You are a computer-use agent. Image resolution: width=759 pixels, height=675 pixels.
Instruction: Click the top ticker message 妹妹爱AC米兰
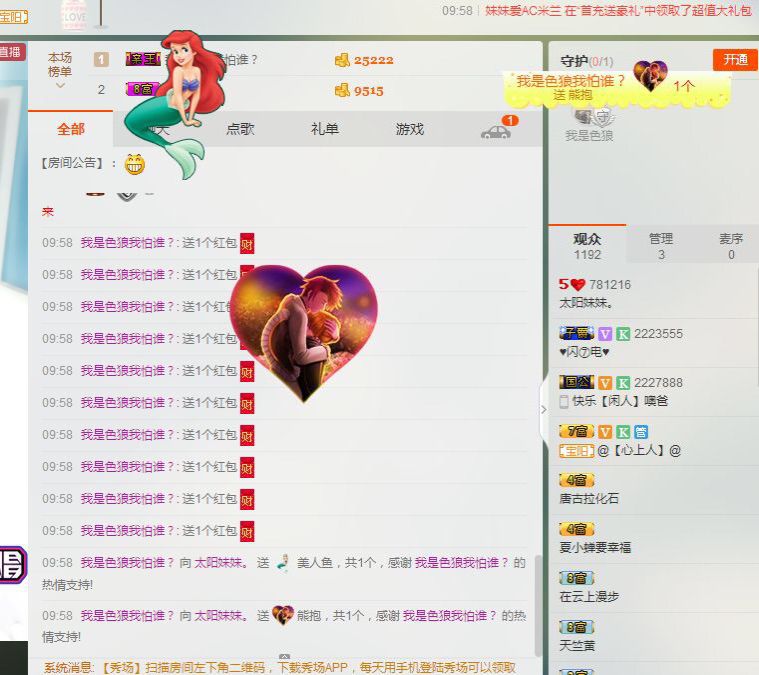pyautogui.click(x=618, y=11)
